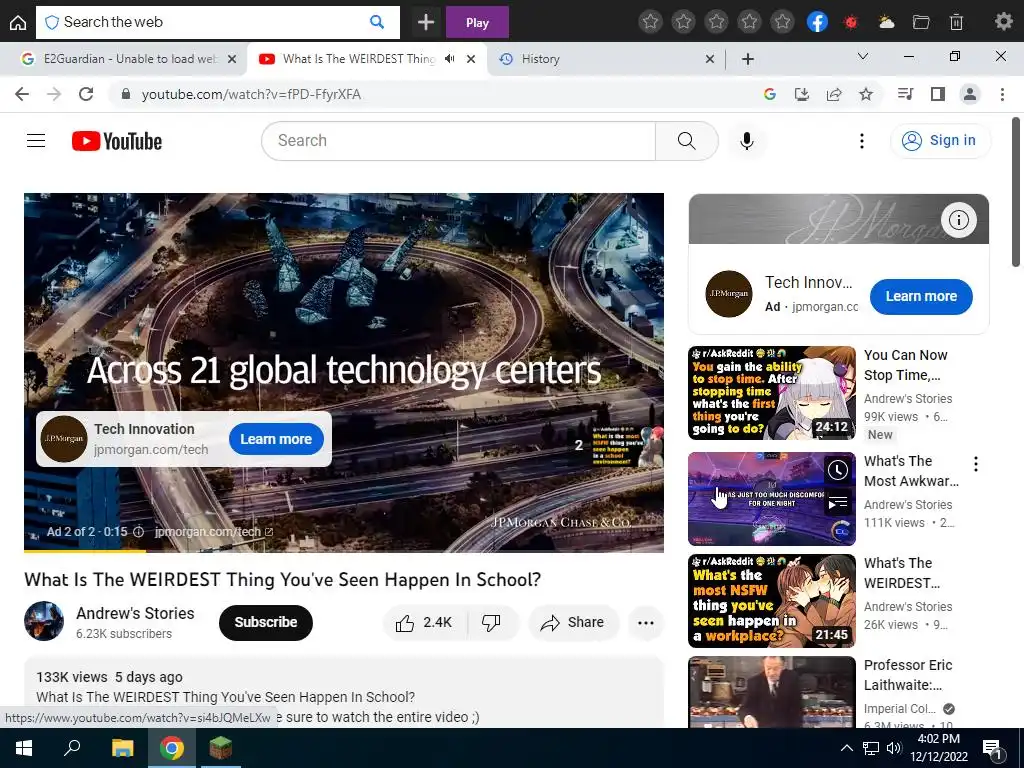Open Andrew's Stories channel name link
Screen dimensions: 1024x768
(x=135, y=613)
